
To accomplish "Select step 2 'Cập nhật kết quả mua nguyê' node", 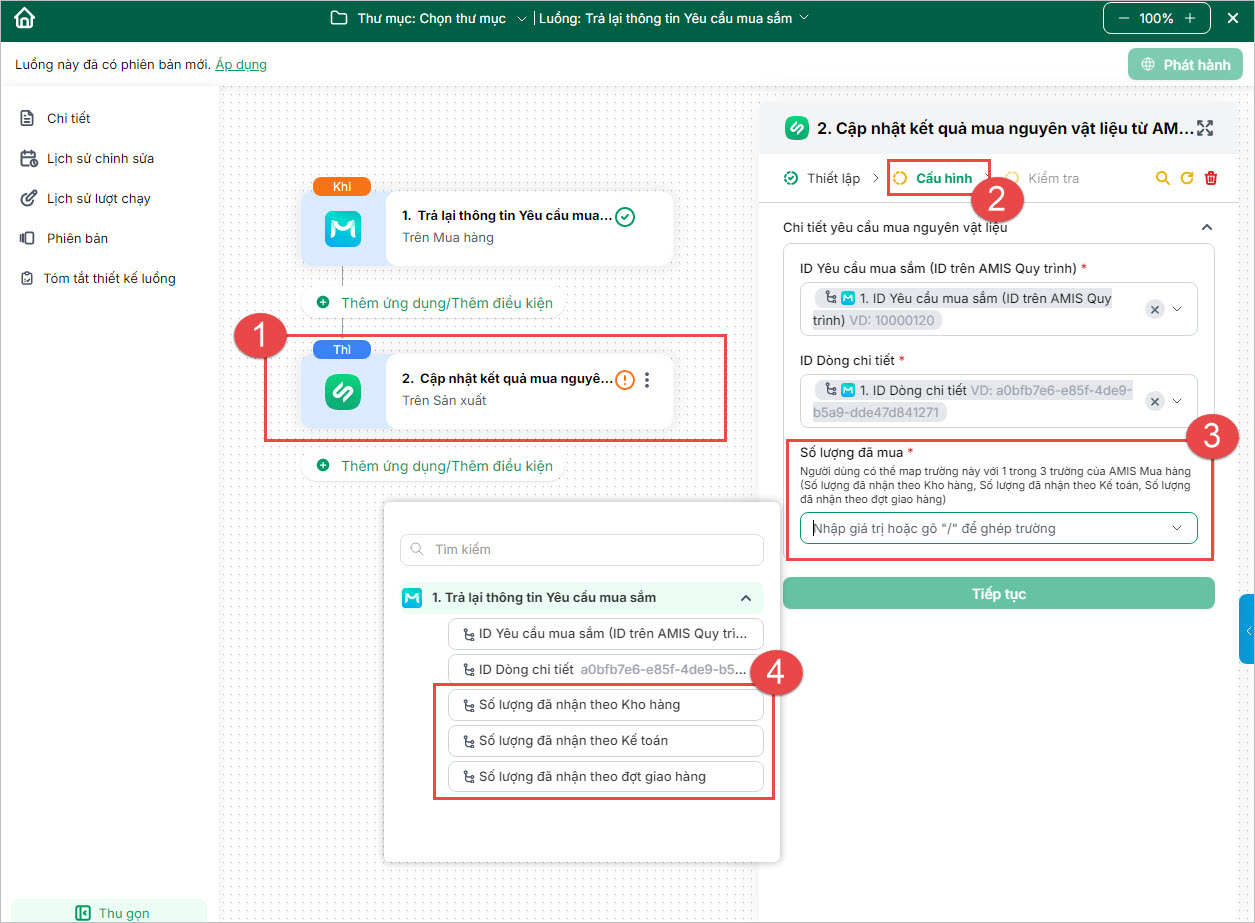I will coord(487,391).
